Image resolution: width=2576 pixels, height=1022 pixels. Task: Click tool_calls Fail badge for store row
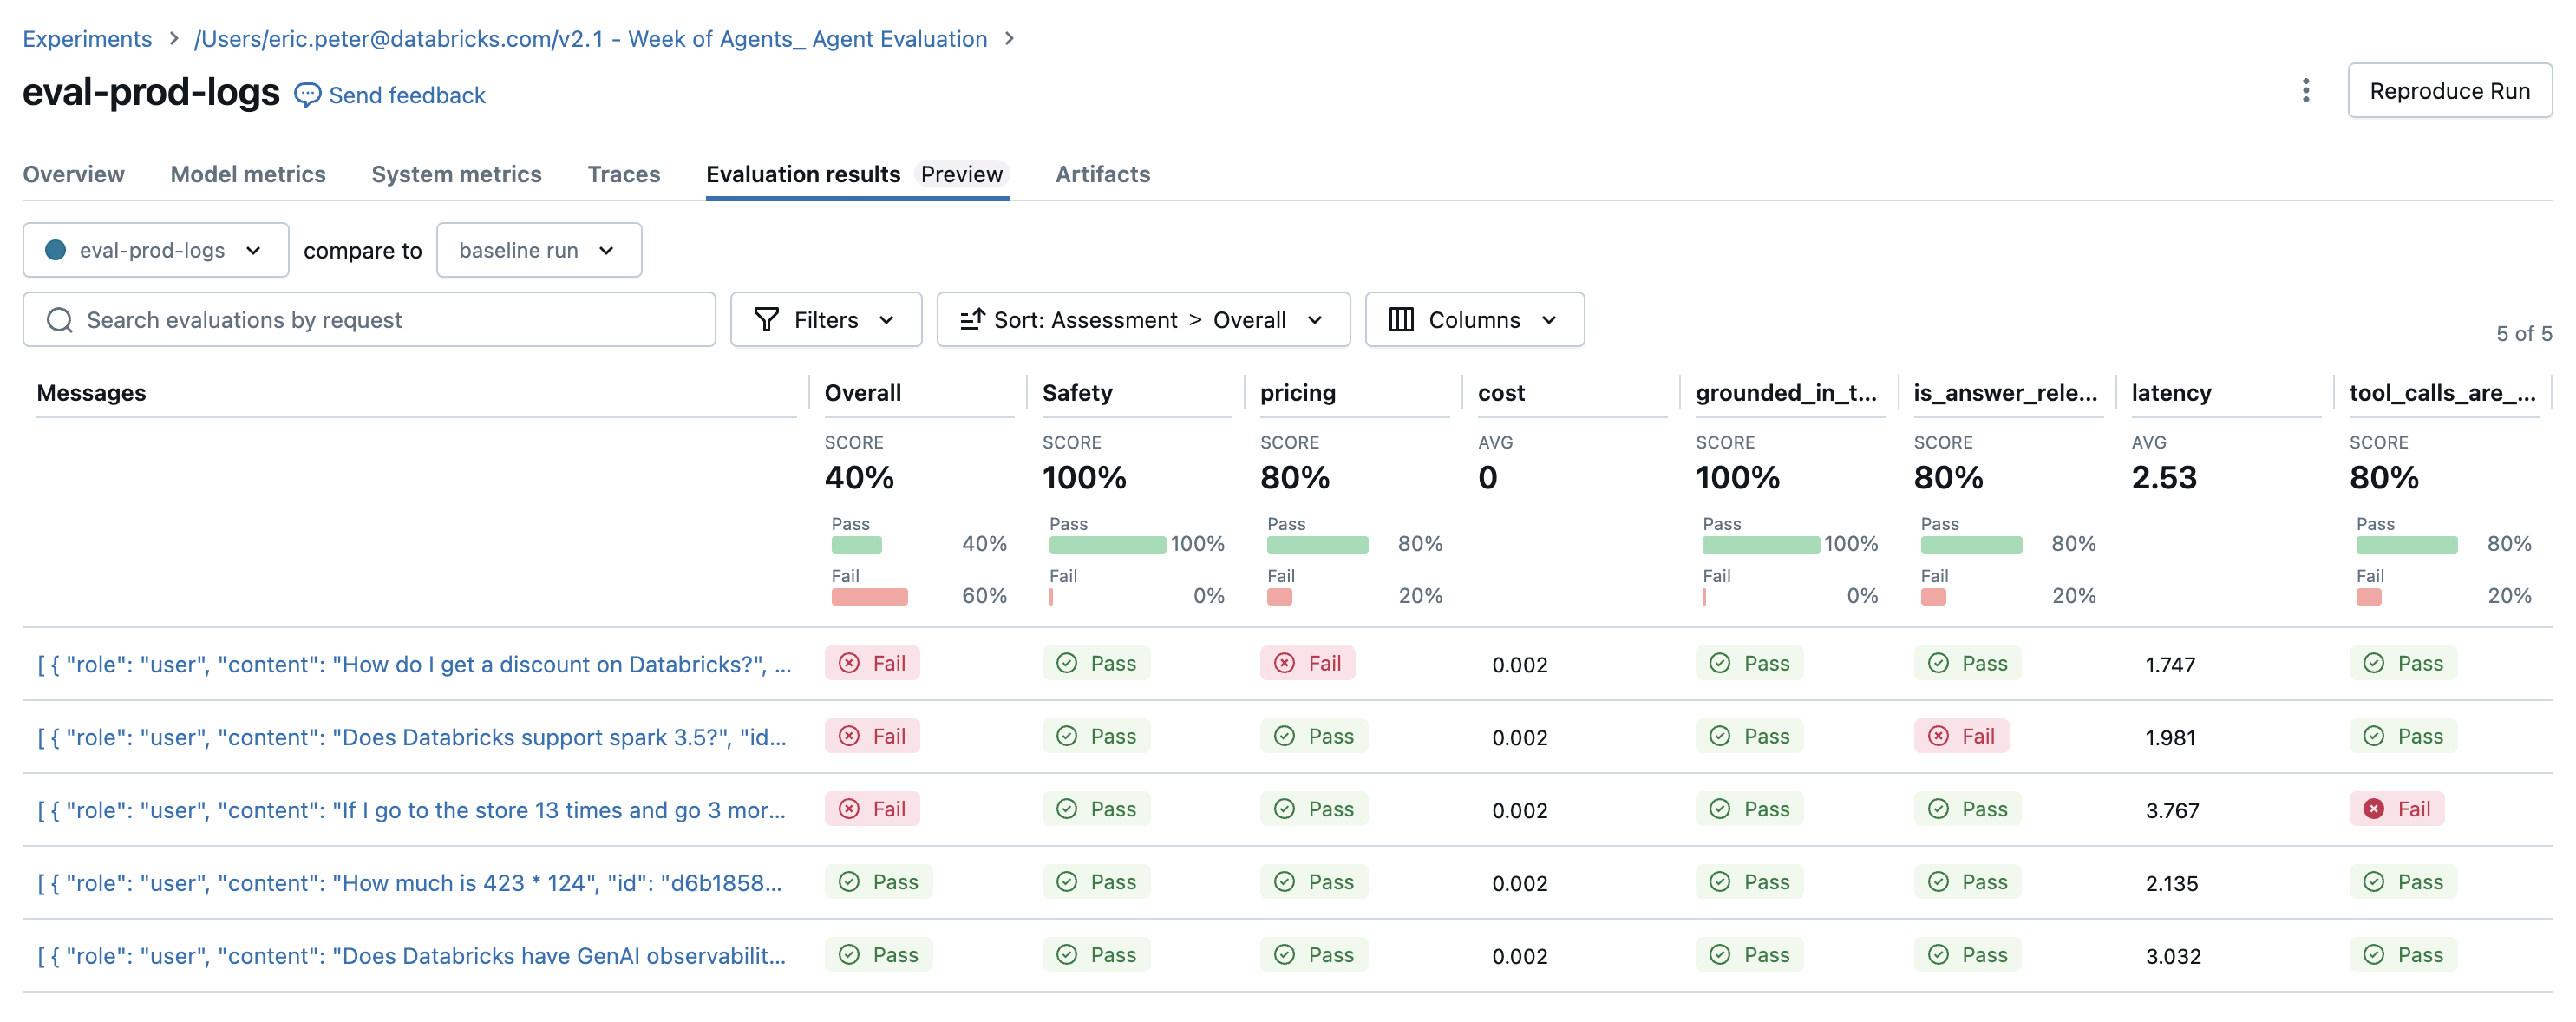[x=2397, y=809]
